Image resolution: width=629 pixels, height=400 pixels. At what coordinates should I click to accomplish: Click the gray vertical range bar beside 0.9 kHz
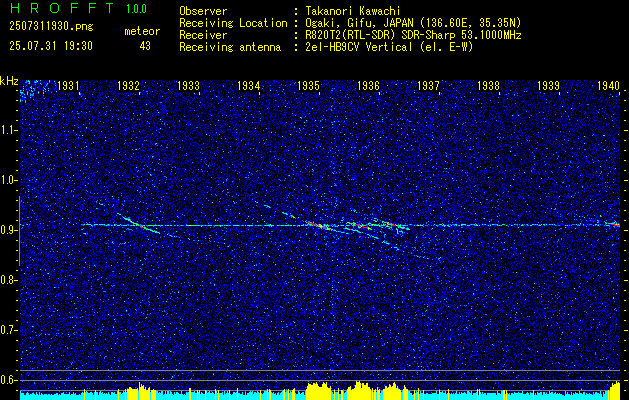click(x=19, y=231)
